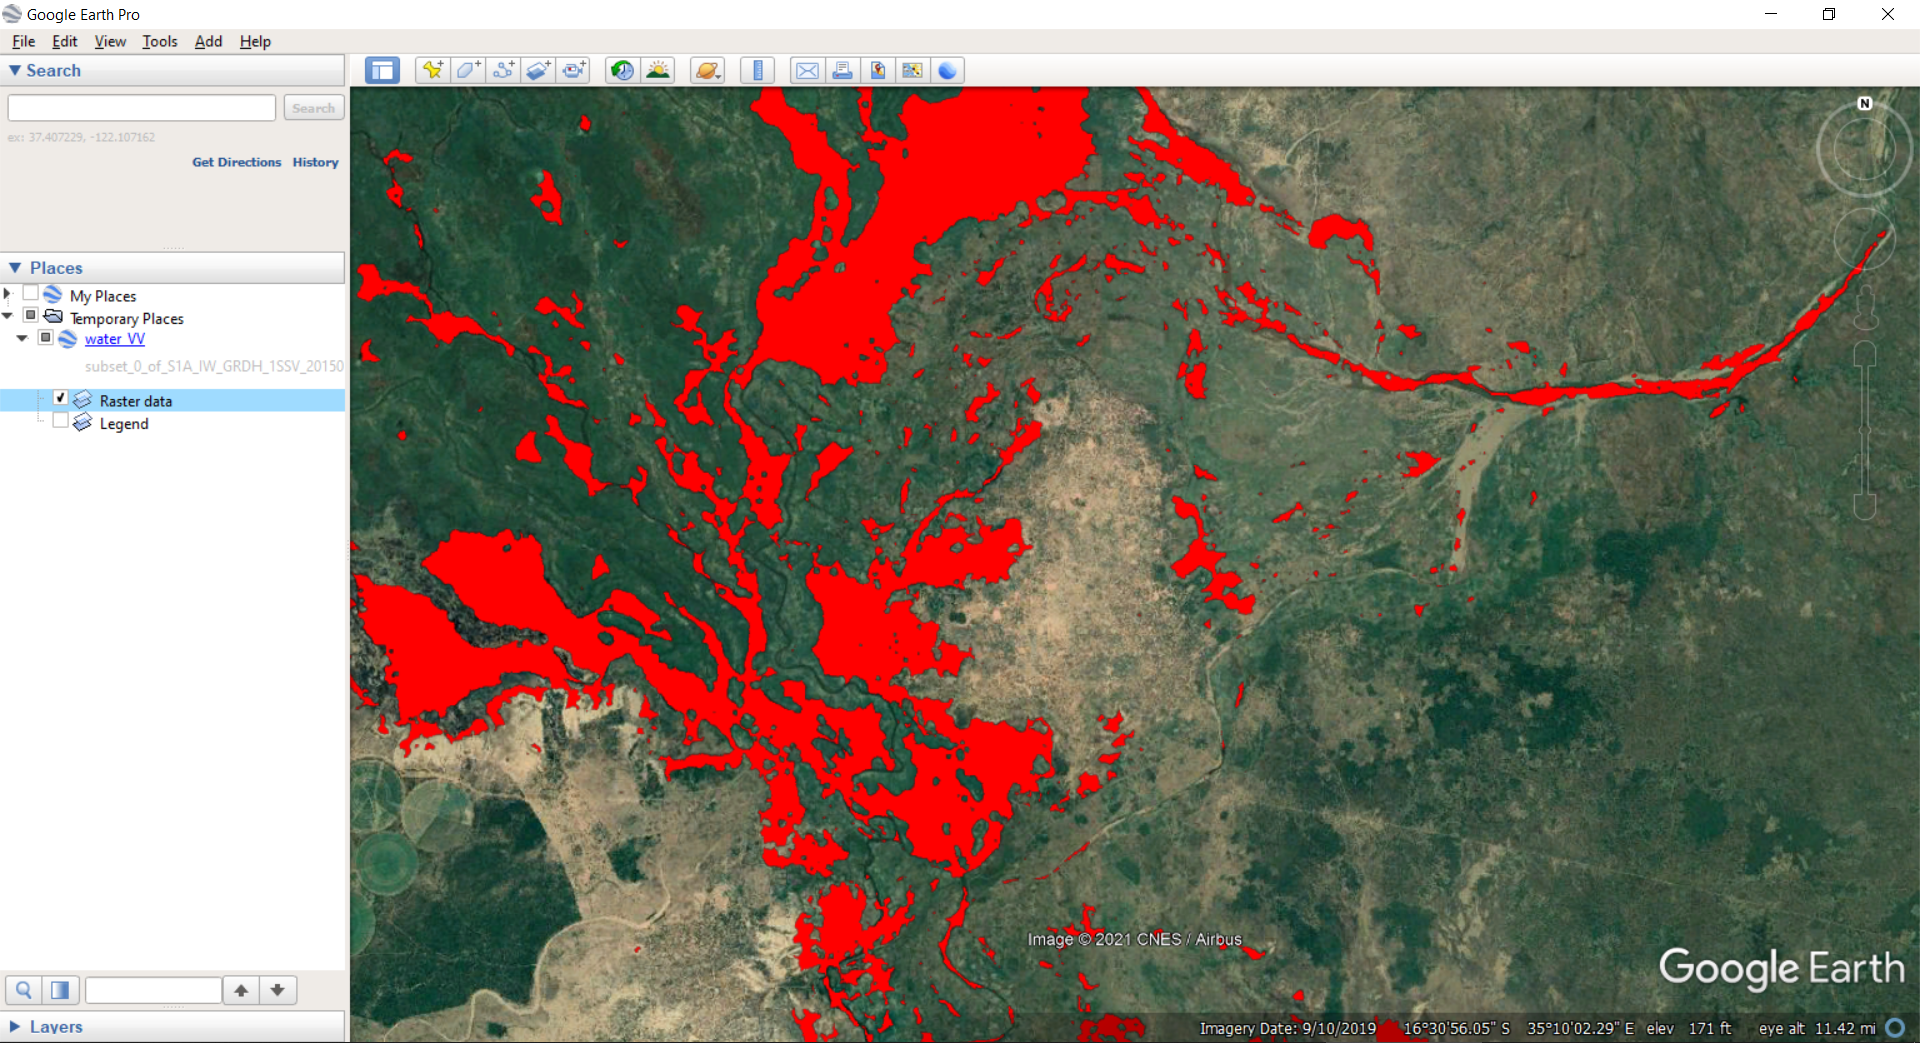Click the streaming status circle in status bar
The width and height of the screenshot is (1920, 1043).
1895,1028
